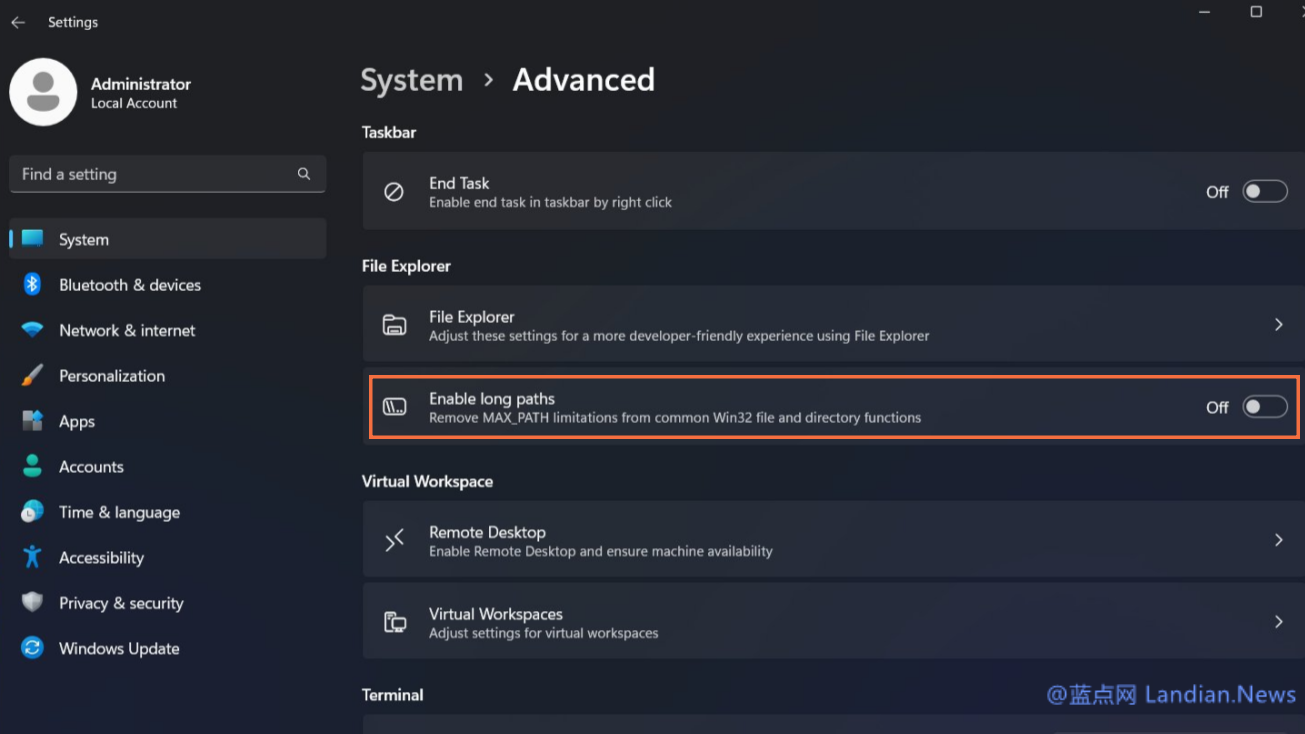Click 'Enable end task in taskbar' description
Image resolution: width=1305 pixels, height=734 pixels.
click(x=550, y=202)
